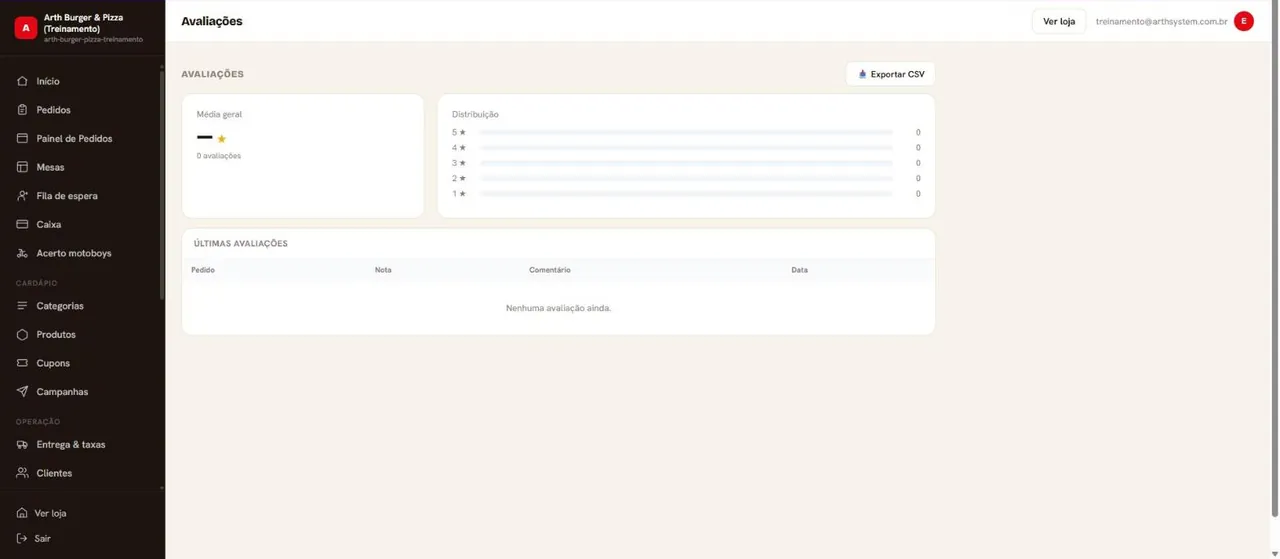
Task: Click the Acerto motoboys scooter icon
Action: click(x=22, y=253)
